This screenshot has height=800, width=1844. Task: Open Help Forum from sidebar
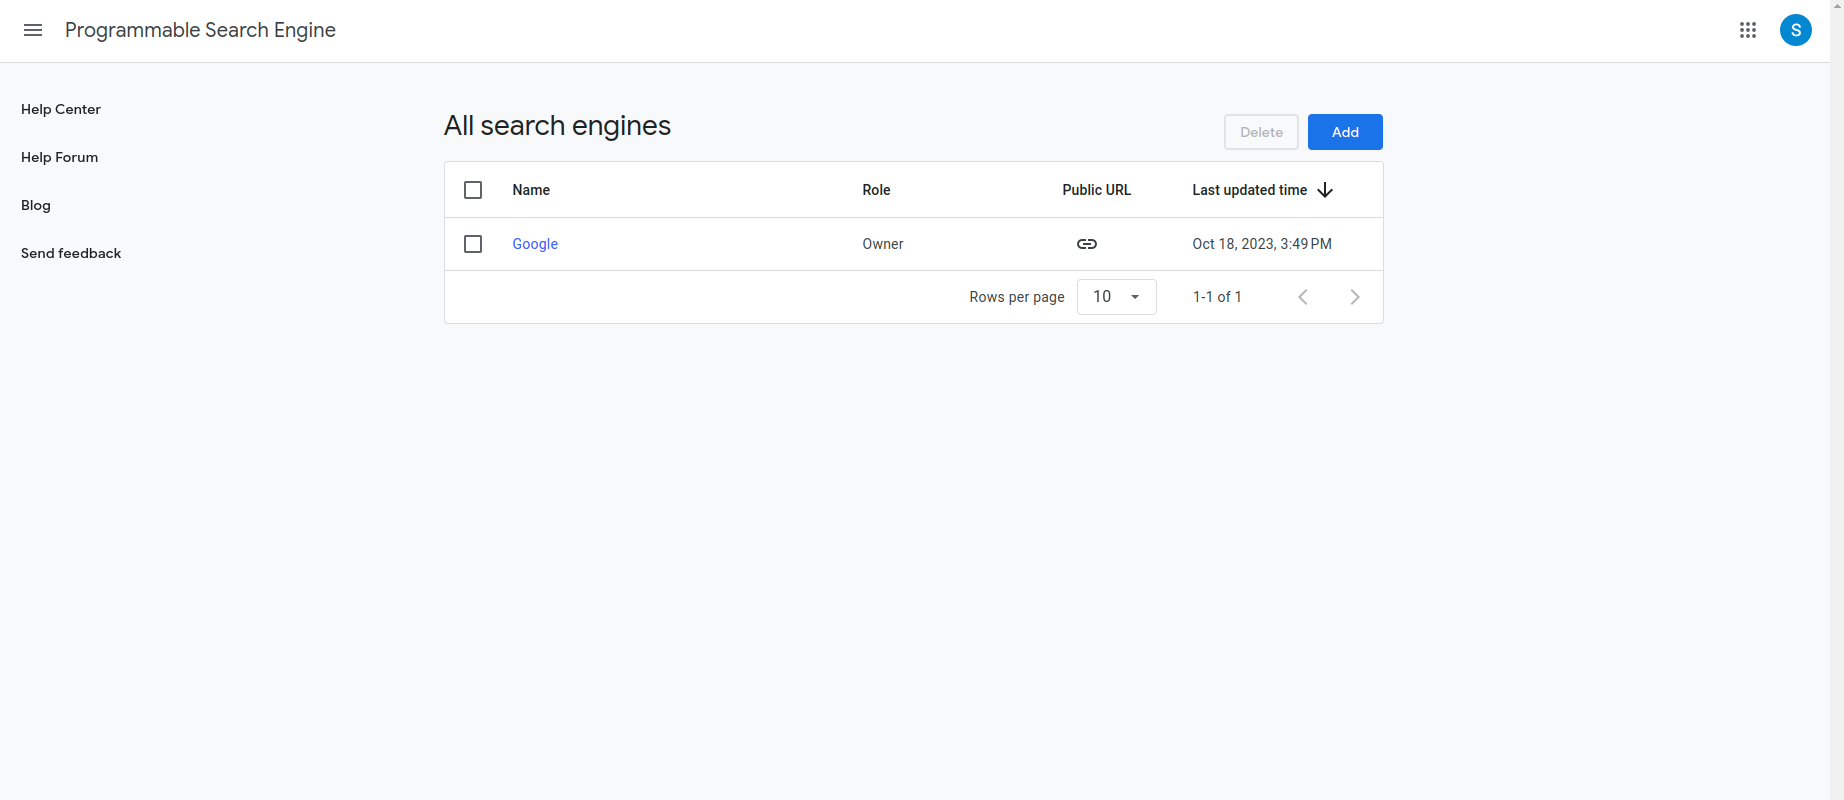[x=60, y=157]
